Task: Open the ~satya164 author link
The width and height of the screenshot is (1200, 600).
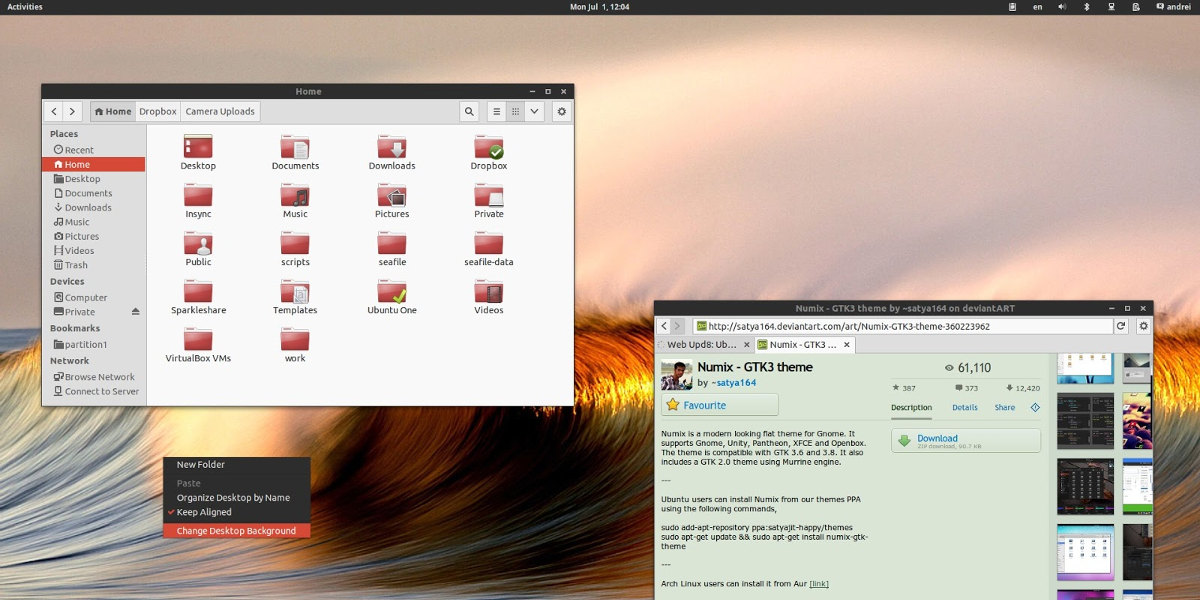Action: [x=733, y=383]
